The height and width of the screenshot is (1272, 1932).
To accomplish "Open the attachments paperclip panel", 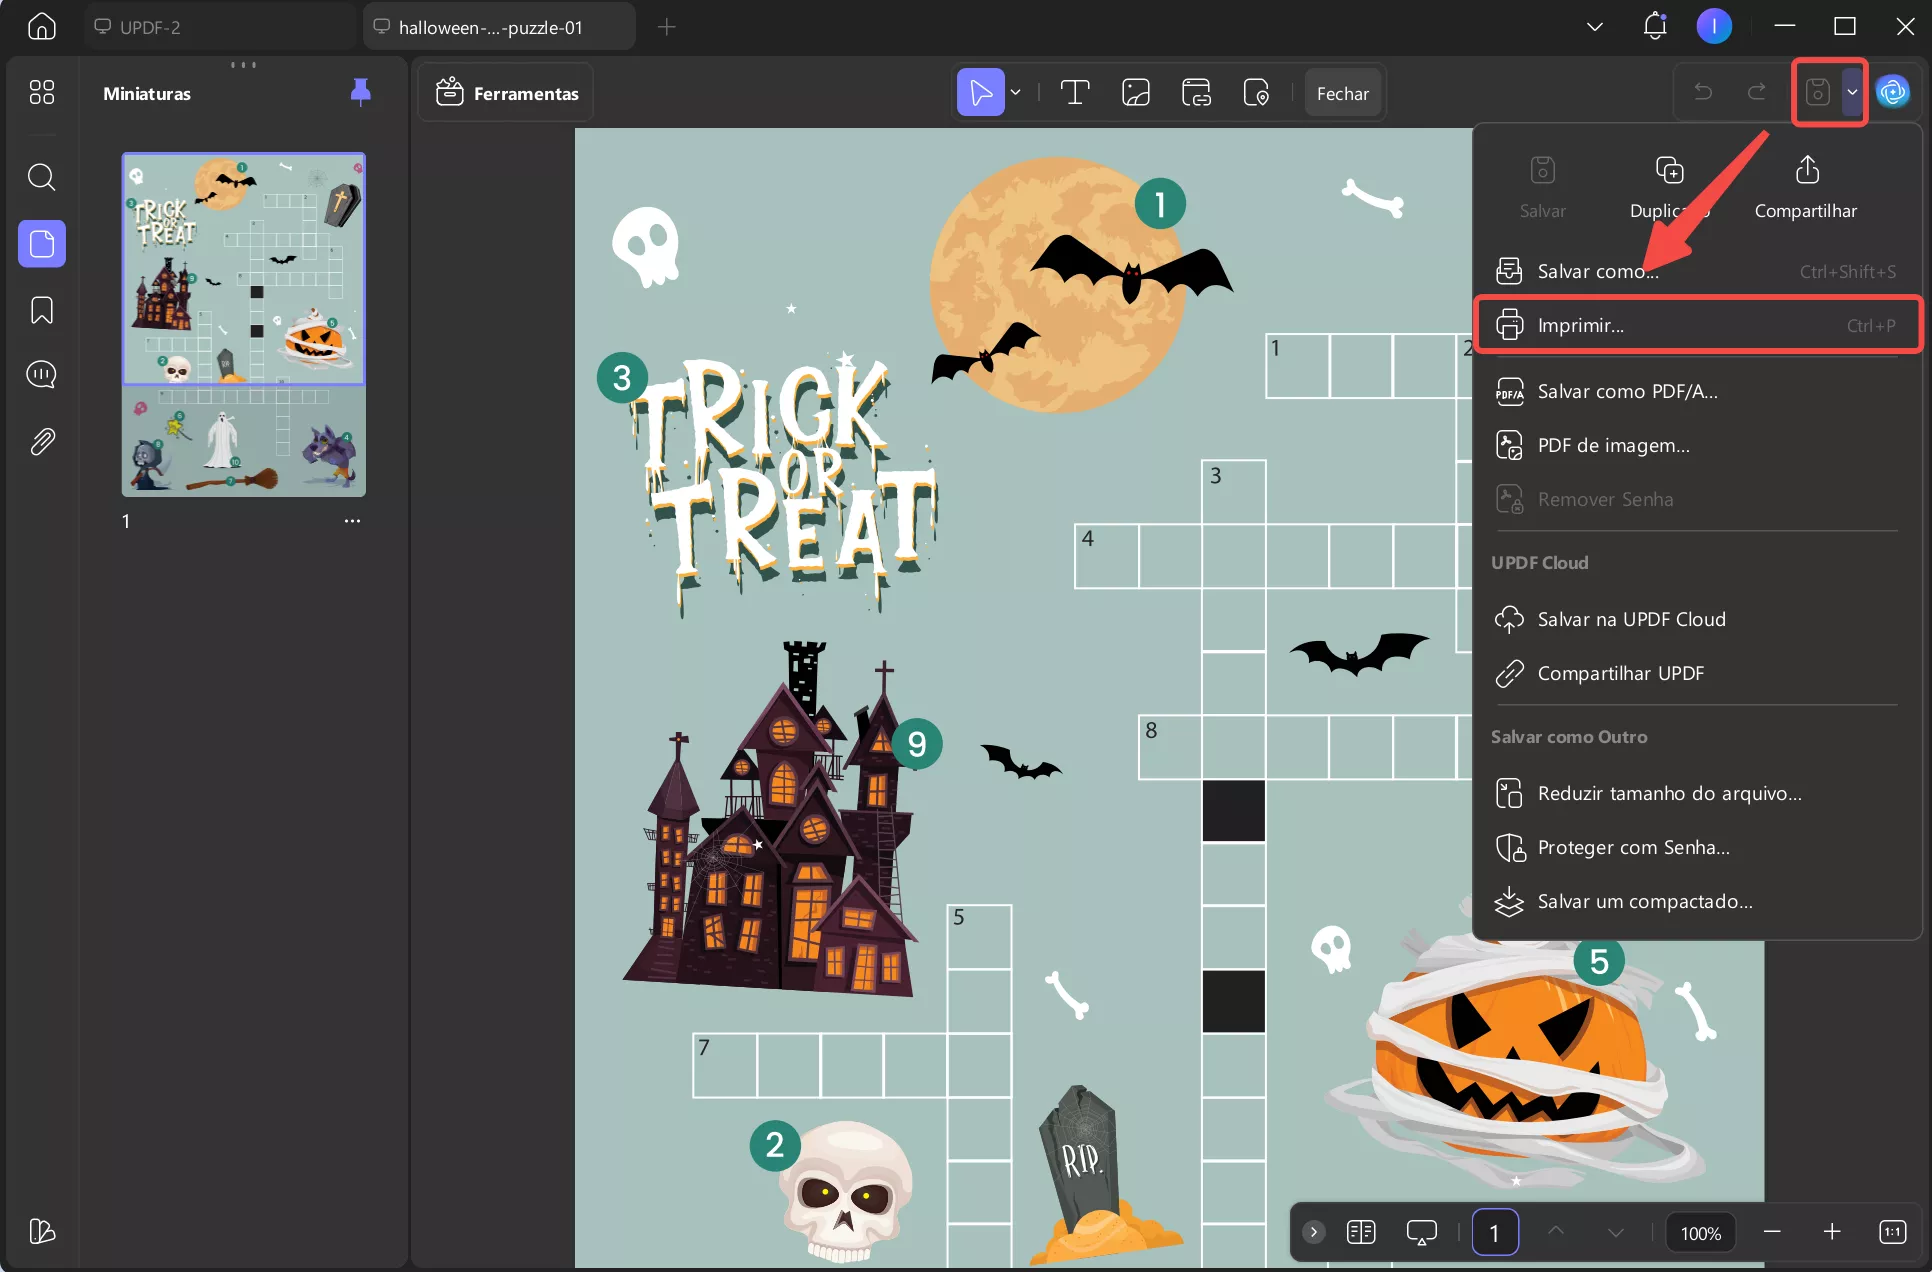I will click(41, 441).
